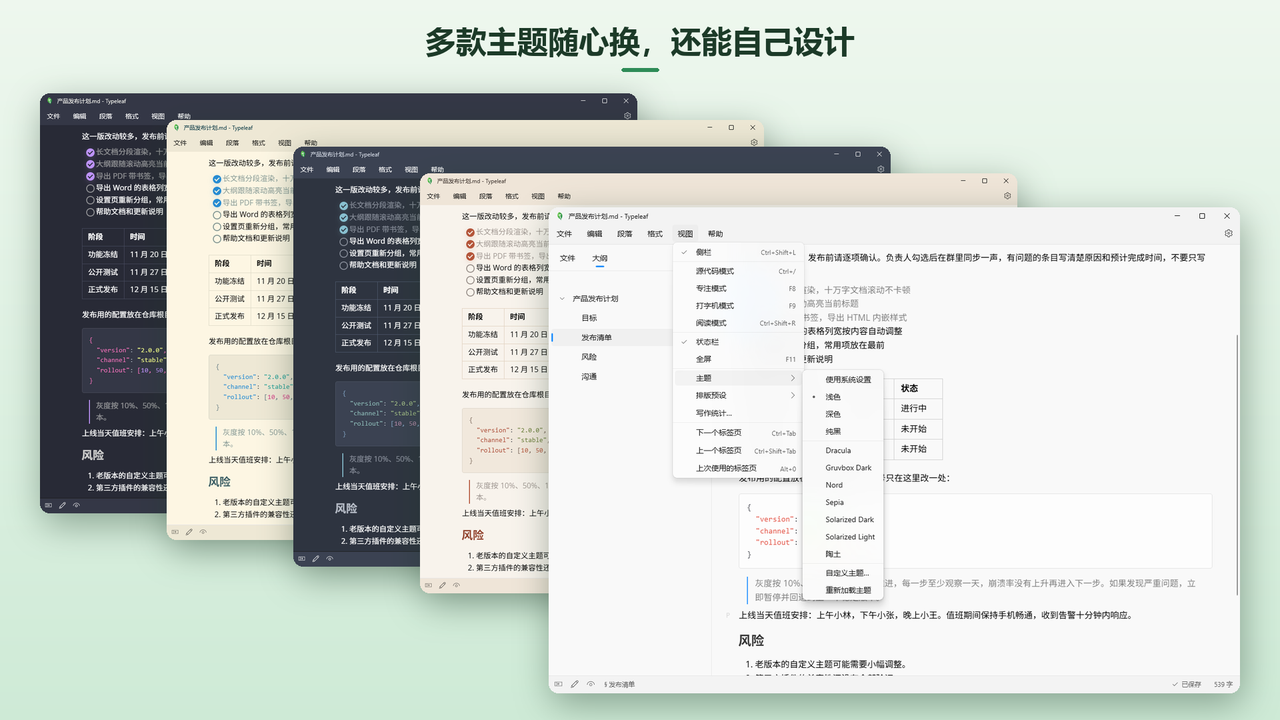Click eye icon in front window status bar
1280x720 pixels.
(590, 684)
